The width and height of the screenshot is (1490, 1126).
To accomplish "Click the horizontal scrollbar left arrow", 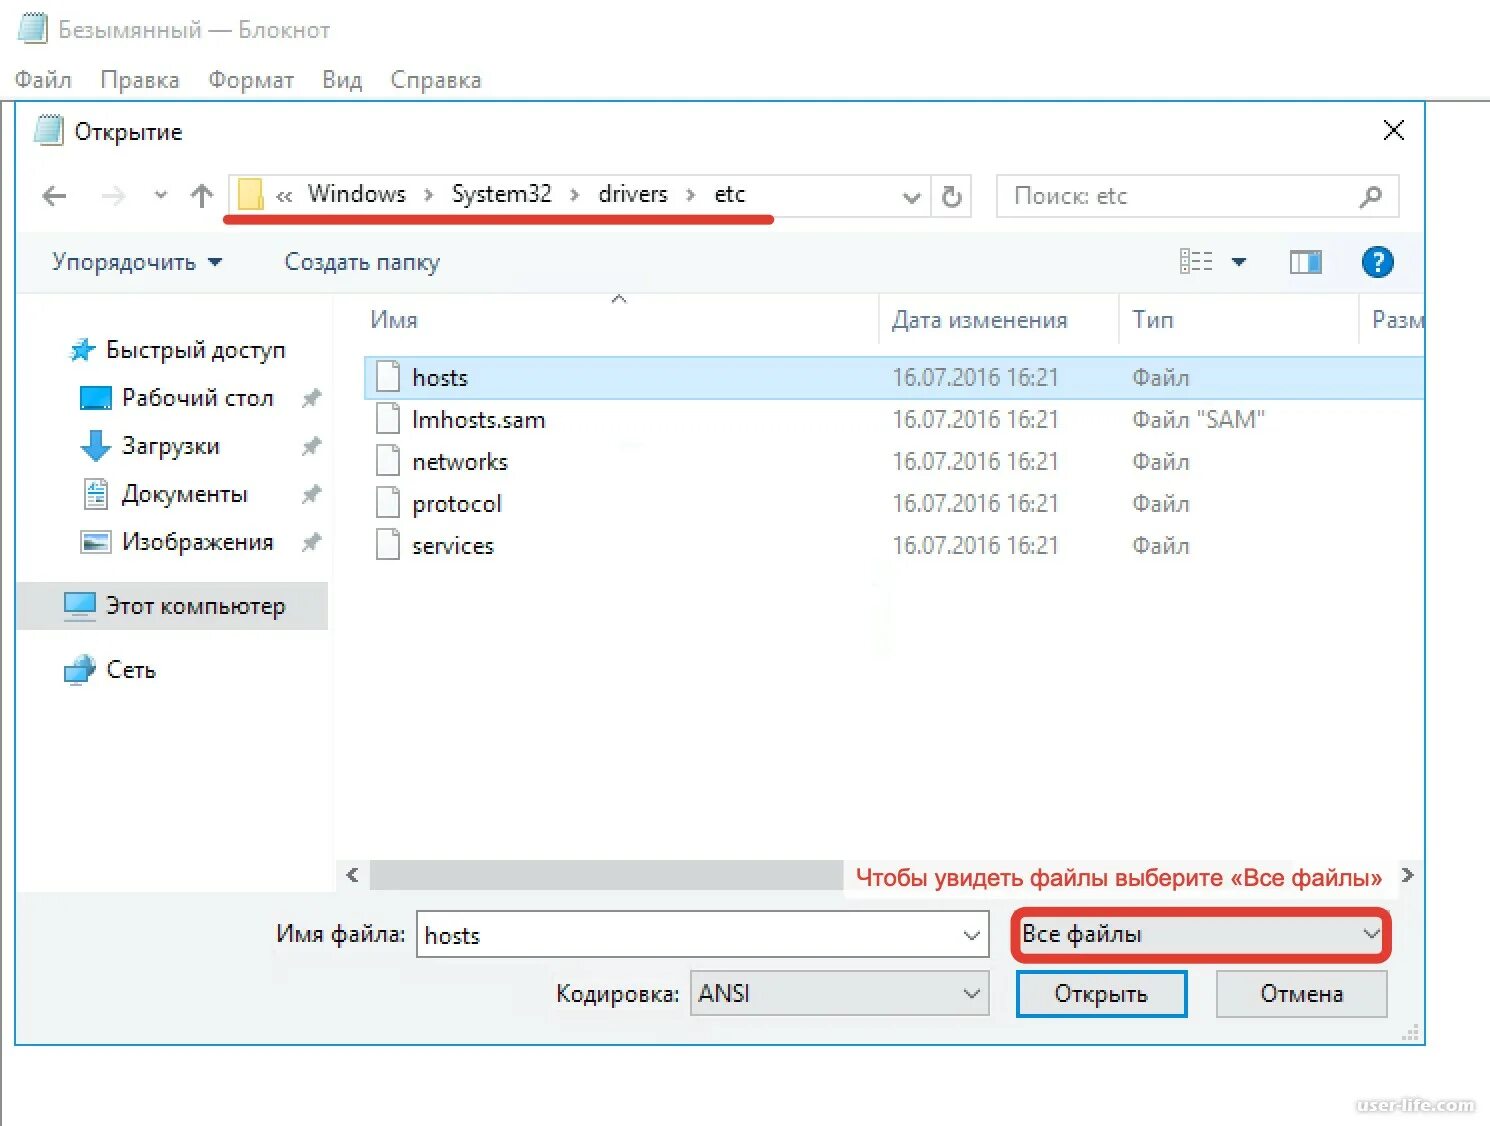I will coord(352,875).
